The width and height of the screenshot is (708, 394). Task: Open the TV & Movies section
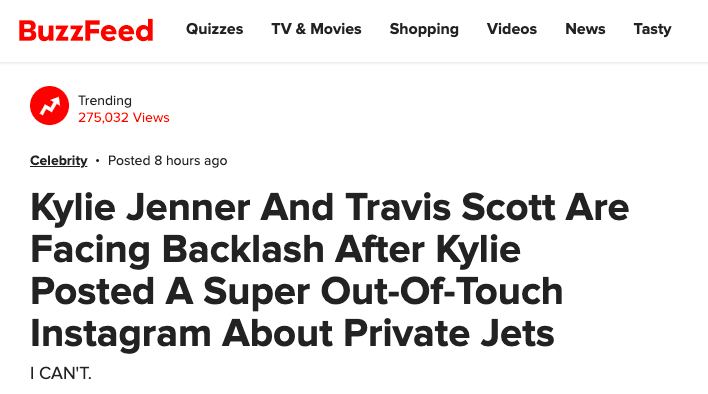pyautogui.click(x=316, y=29)
